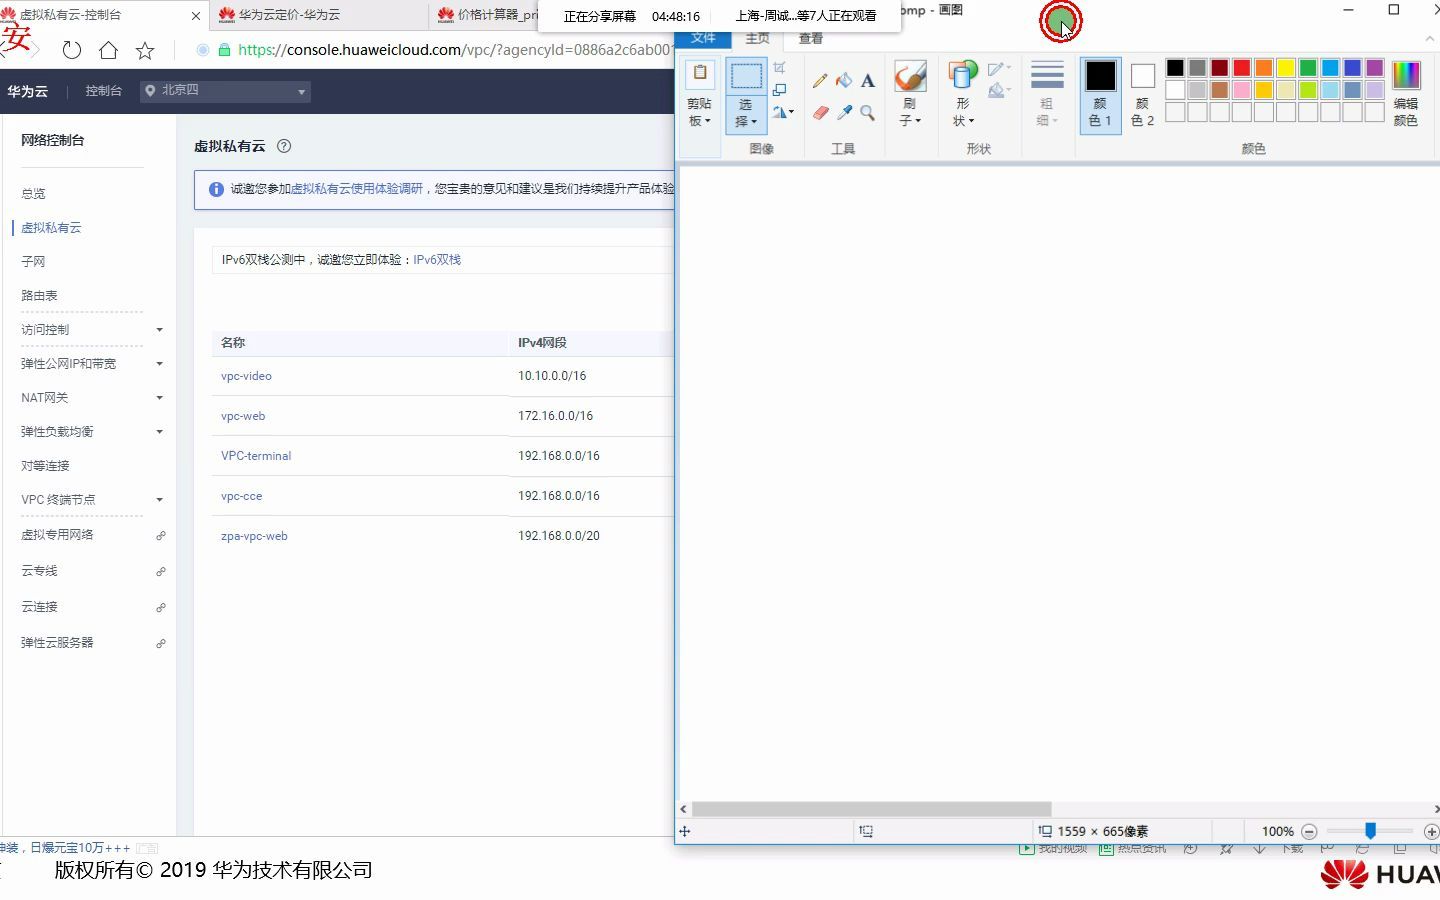Click the Resize image icon in Paint

780,90
